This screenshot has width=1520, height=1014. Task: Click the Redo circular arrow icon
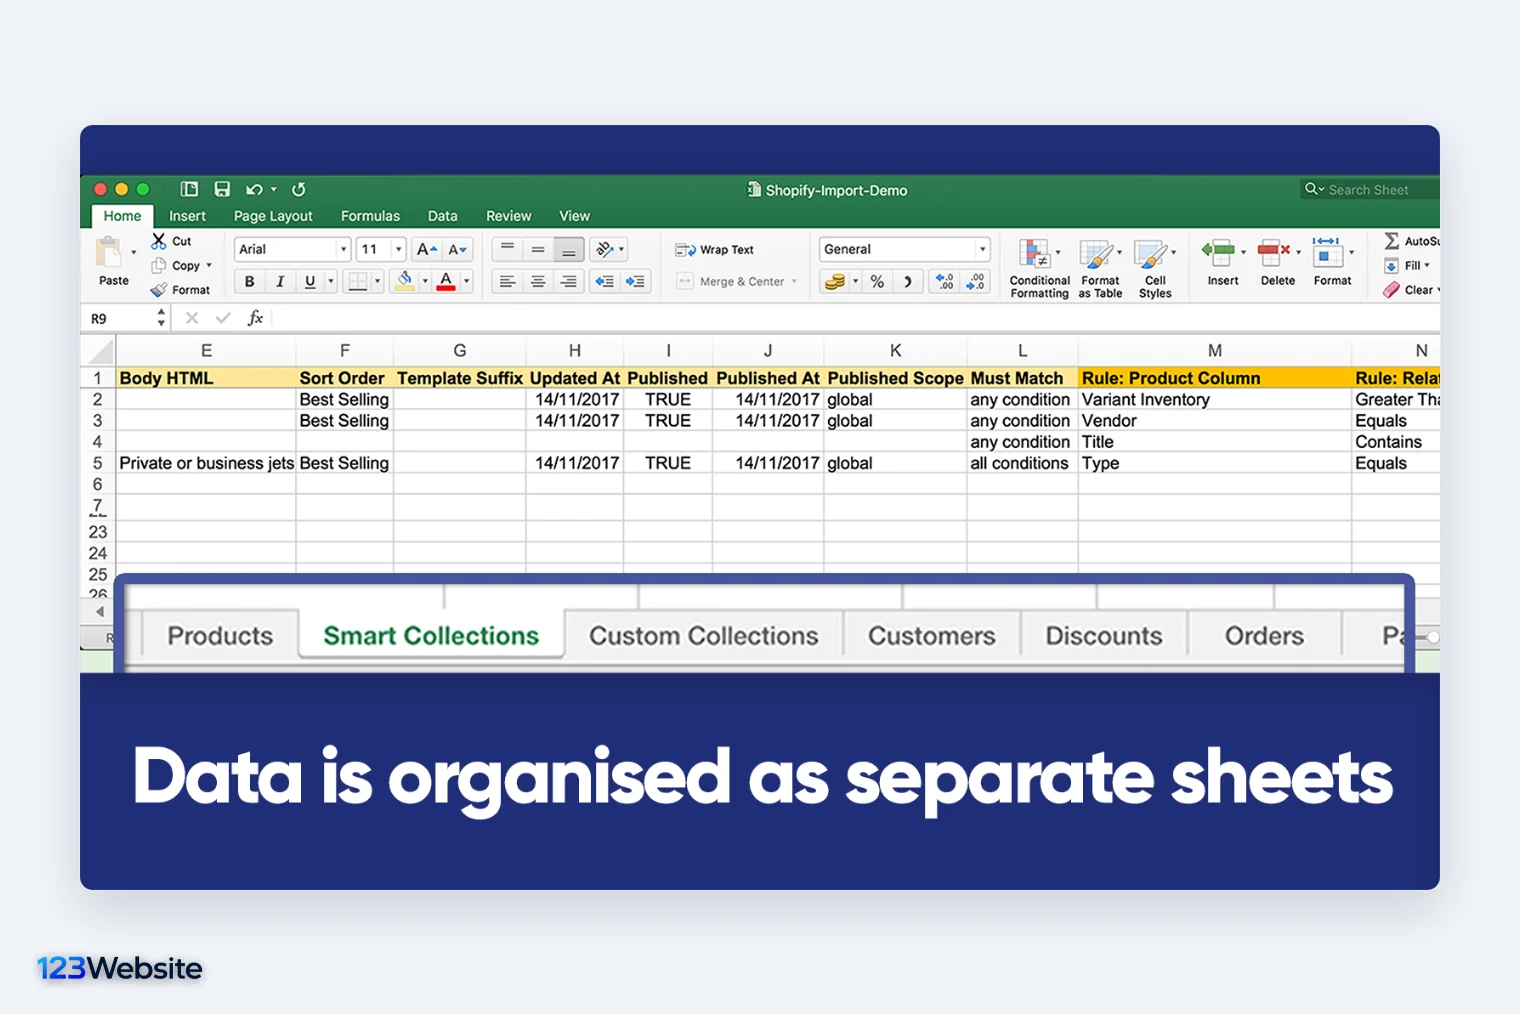click(298, 189)
